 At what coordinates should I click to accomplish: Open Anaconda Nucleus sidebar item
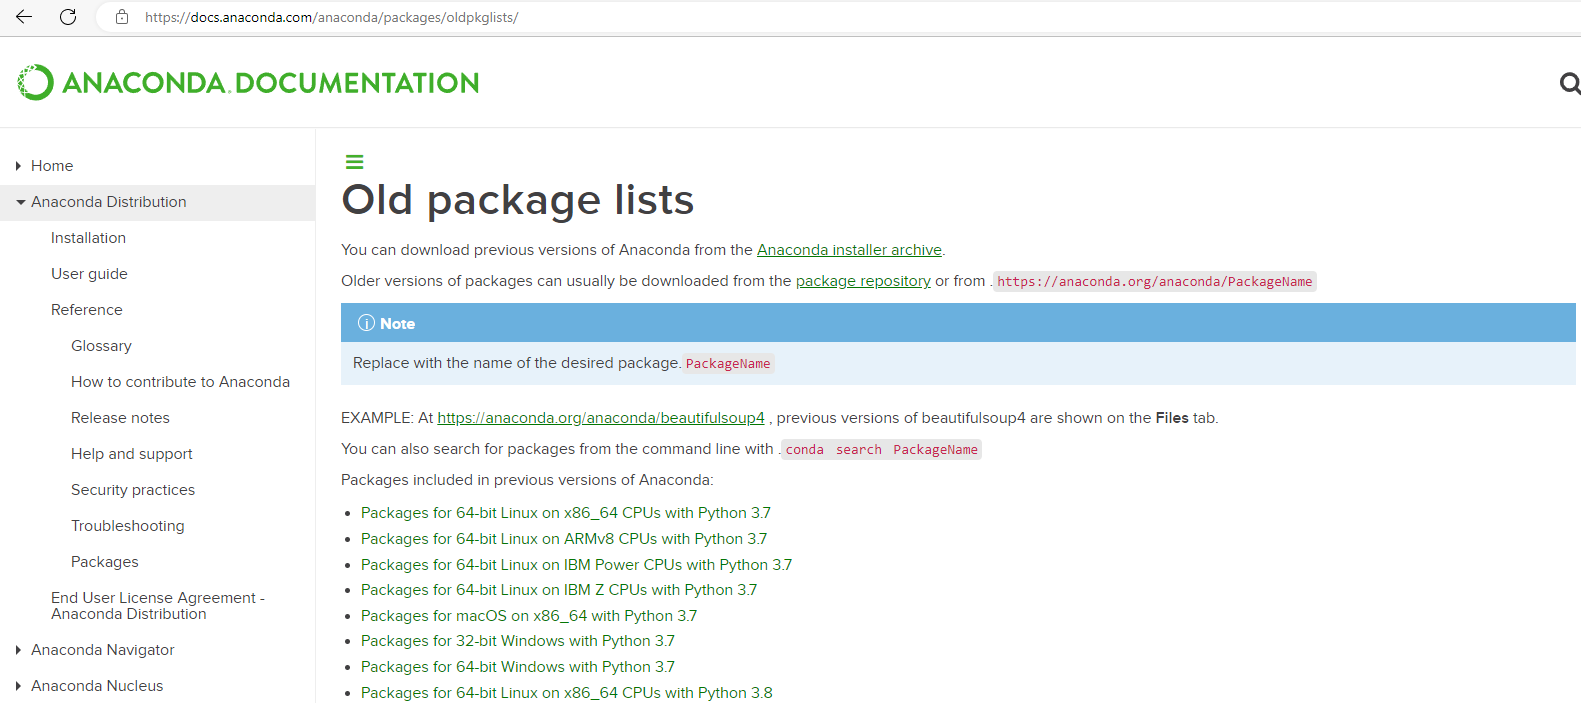pos(97,686)
